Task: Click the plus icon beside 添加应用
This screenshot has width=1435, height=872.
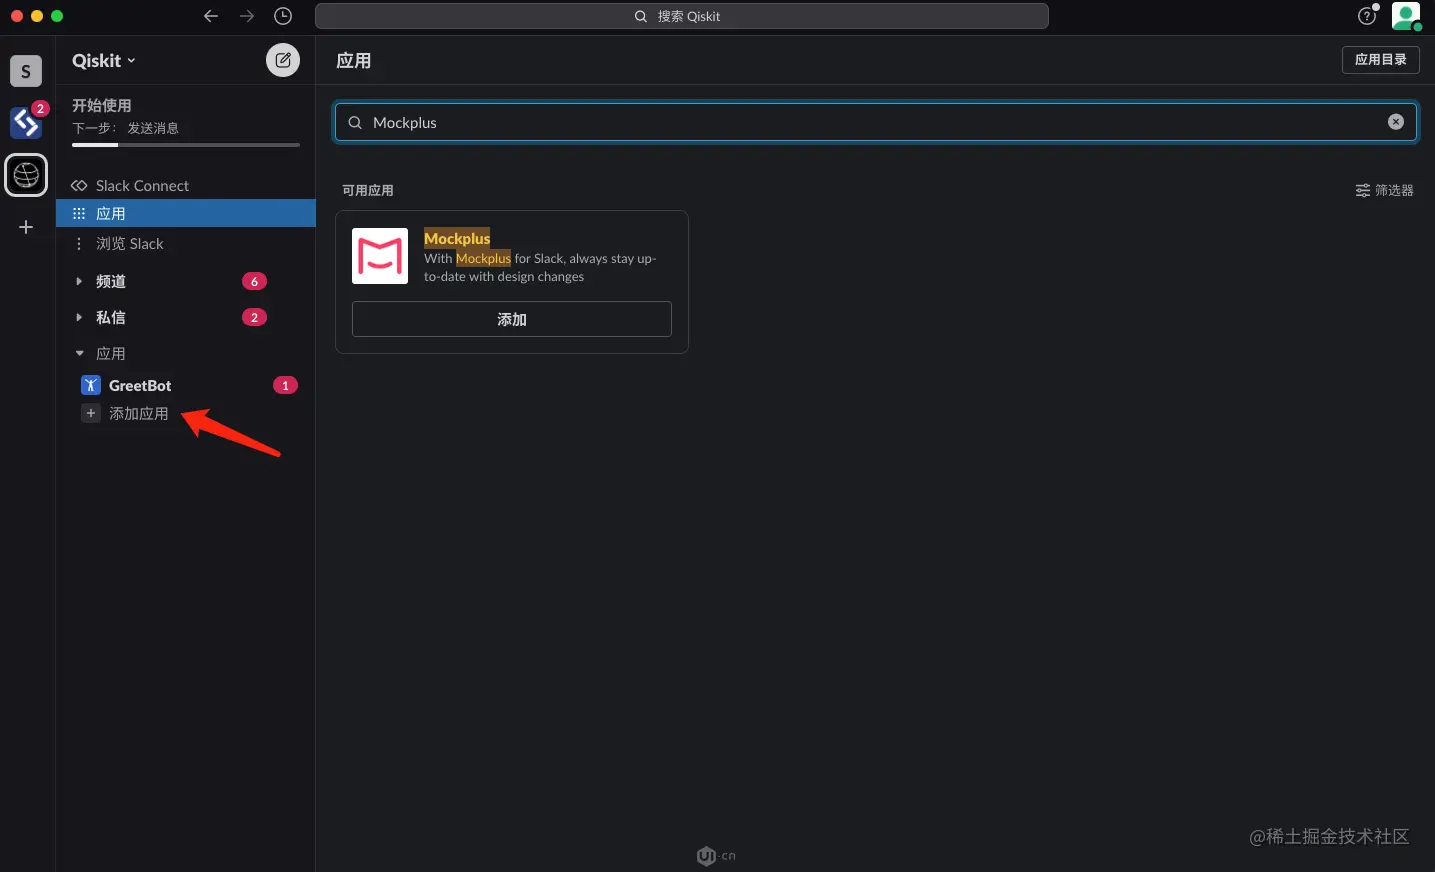Action: (90, 413)
